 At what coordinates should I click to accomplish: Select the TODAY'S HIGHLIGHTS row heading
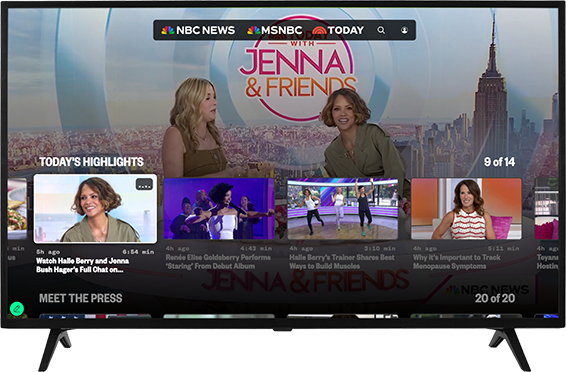tap(91, 162)
